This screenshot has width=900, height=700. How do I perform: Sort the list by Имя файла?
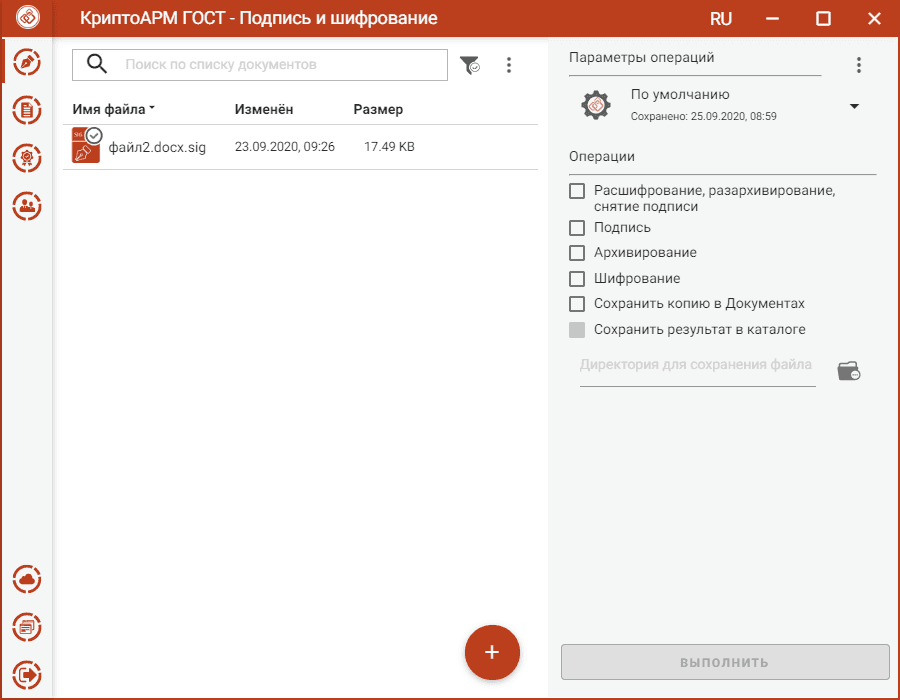point(113,109)
